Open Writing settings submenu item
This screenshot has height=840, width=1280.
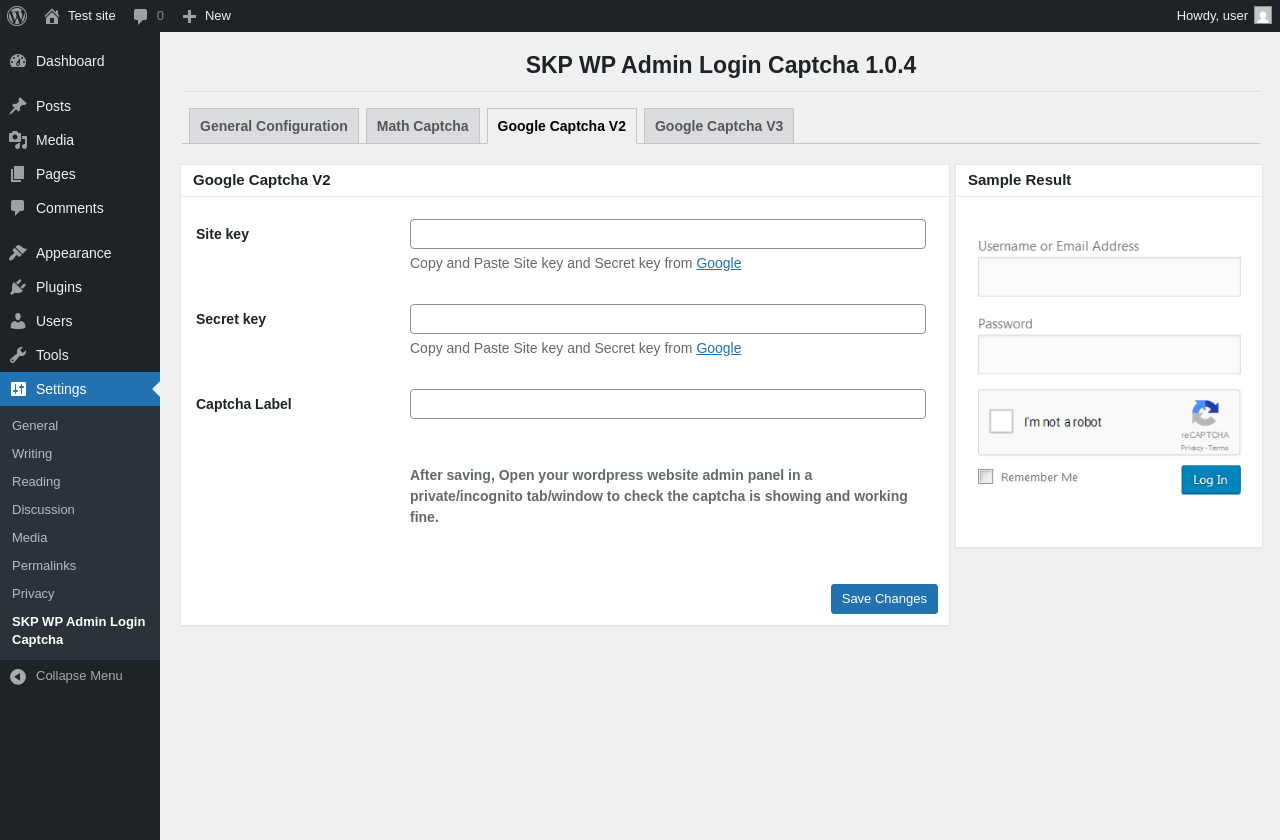(32, 454)
